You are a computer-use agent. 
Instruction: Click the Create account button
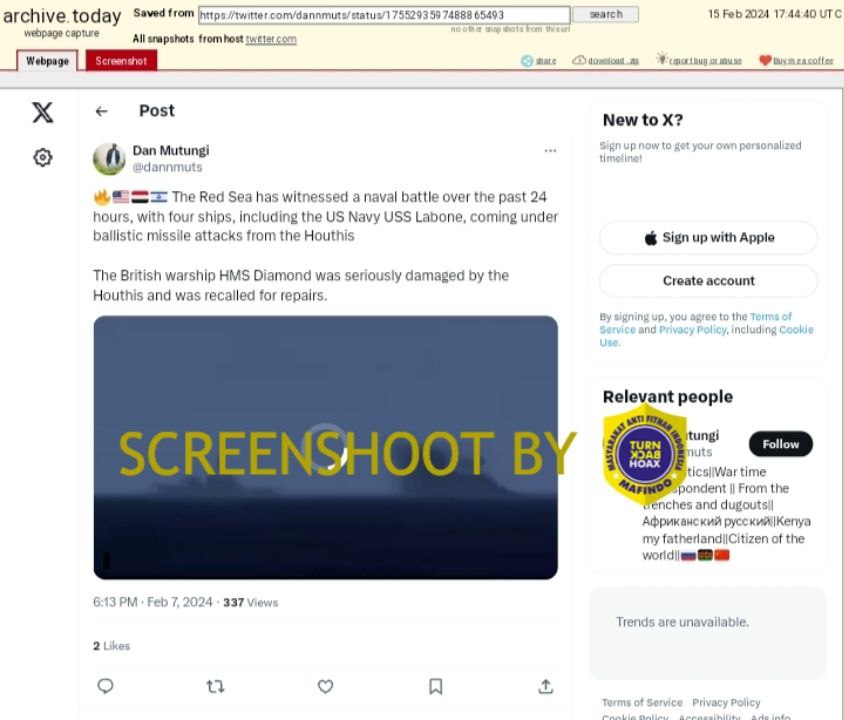(x=708, y=281)
